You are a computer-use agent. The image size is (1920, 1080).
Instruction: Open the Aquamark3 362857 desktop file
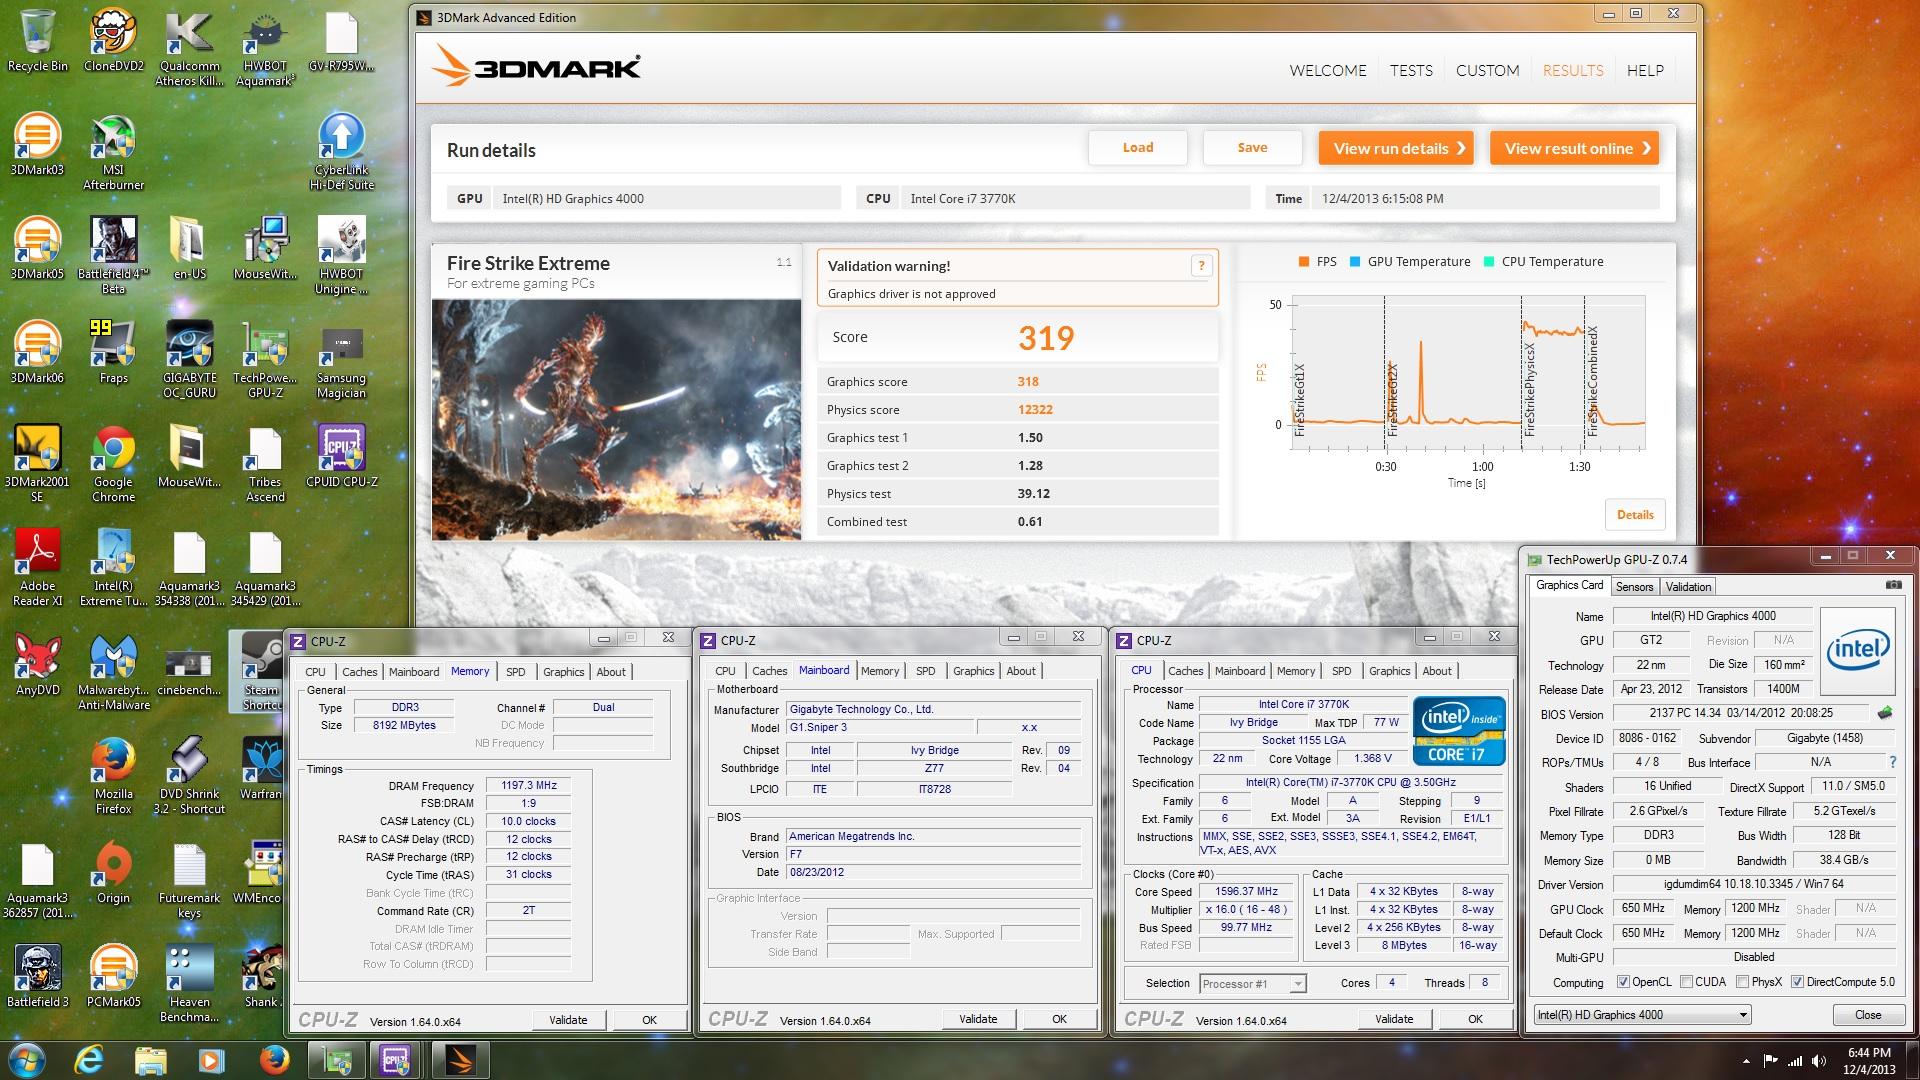point(37,881)
